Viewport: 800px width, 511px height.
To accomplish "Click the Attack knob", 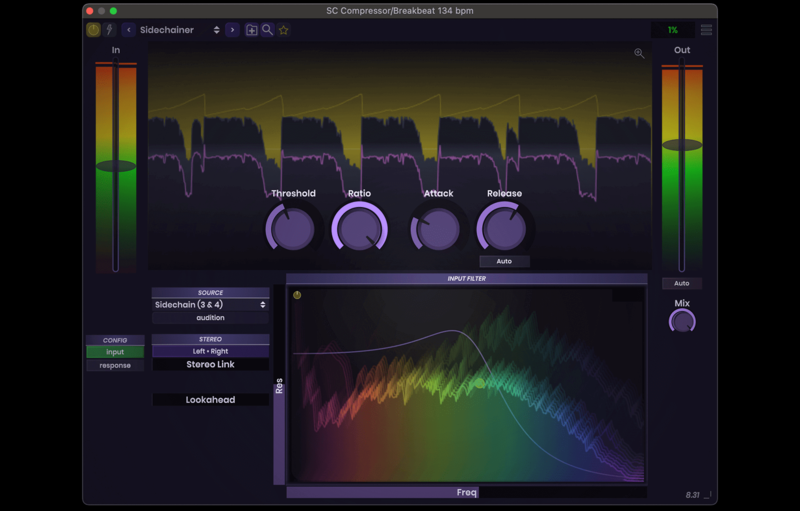I will coord(438,228).
